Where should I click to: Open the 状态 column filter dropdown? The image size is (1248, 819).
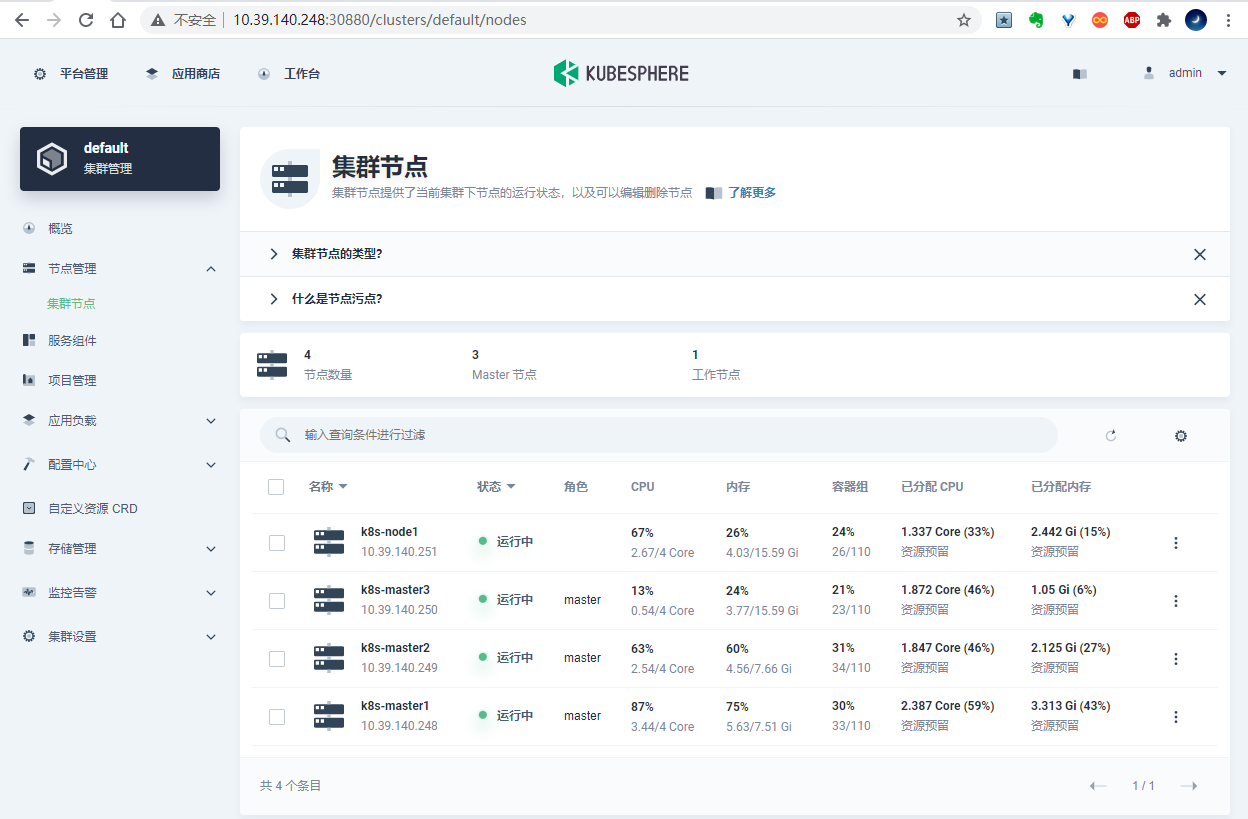click(x=496, y=487)
